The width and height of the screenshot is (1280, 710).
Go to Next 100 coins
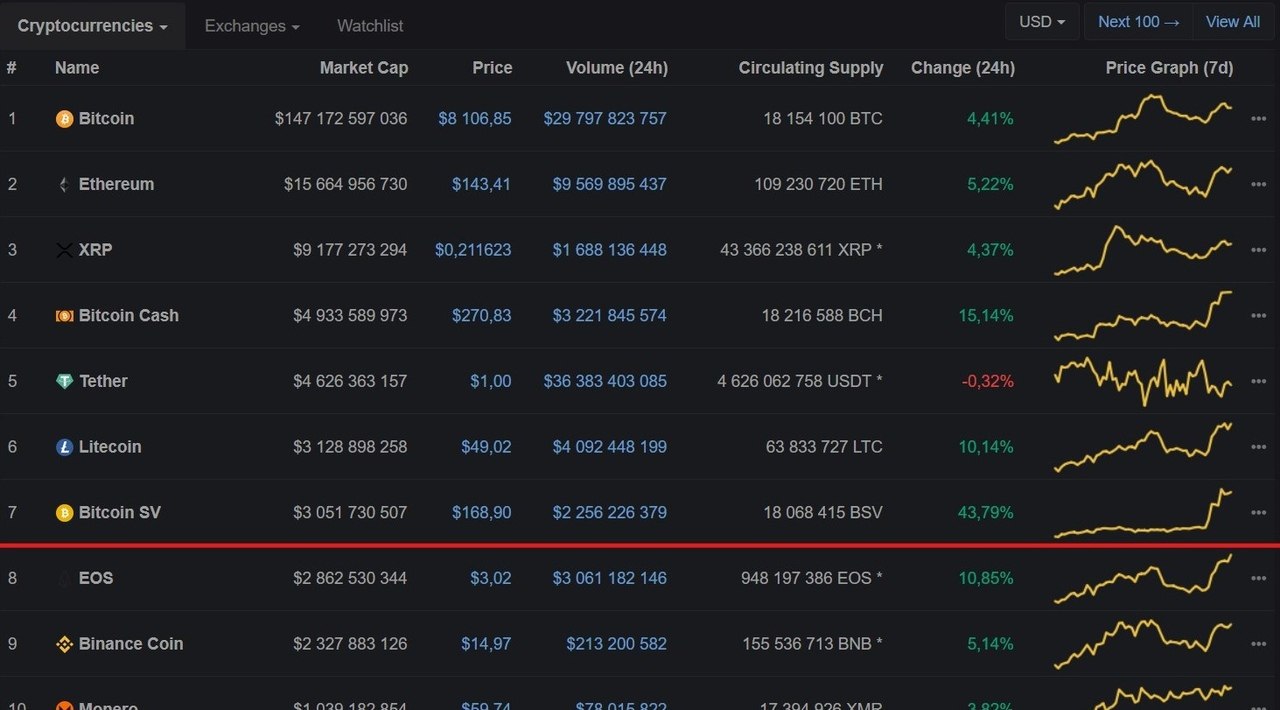[1138, 22]
